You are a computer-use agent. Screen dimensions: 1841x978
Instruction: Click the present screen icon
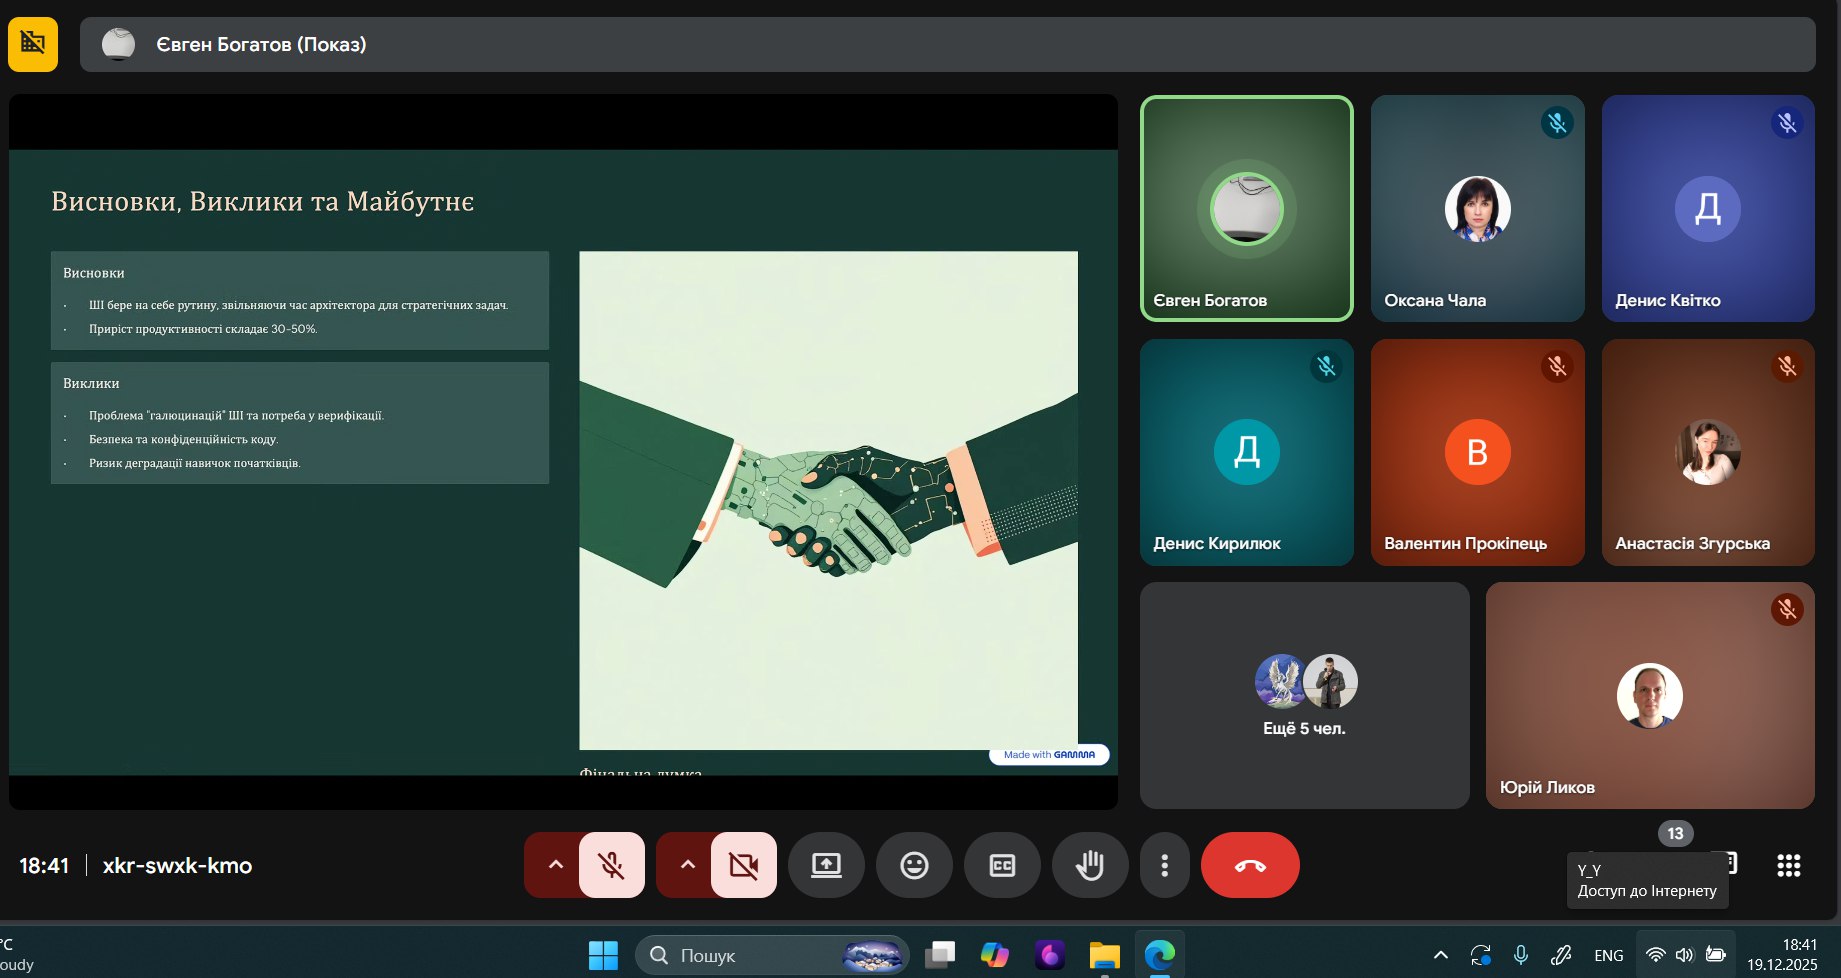(x=826, y=865)
